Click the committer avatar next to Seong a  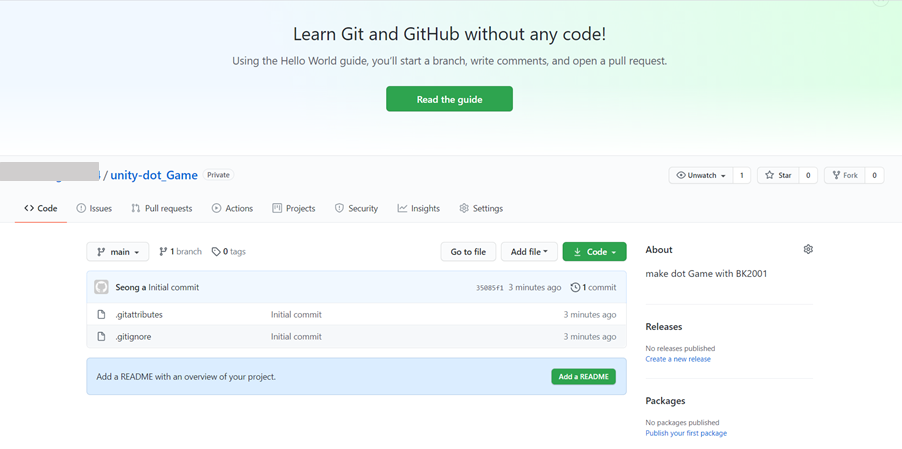(x=101, y=287)
